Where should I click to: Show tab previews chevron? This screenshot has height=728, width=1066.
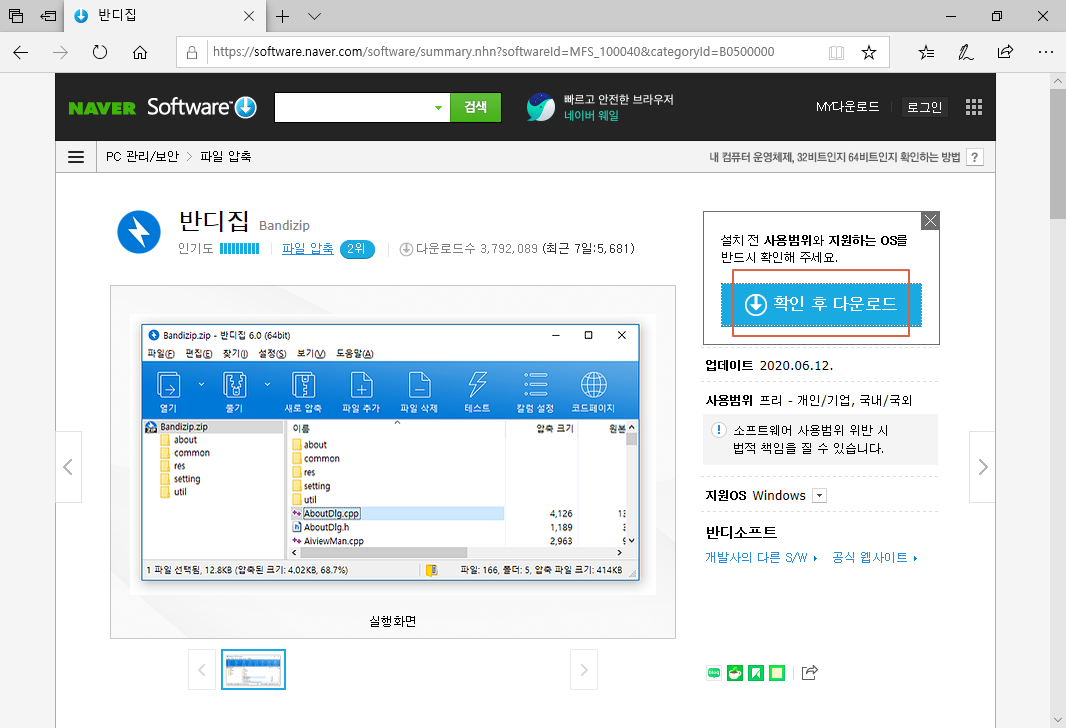pyautogui.click(x=314, y=16)
